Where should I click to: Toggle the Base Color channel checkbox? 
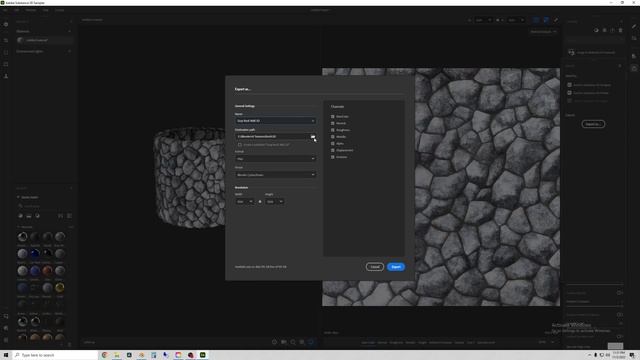coord(333,117)
